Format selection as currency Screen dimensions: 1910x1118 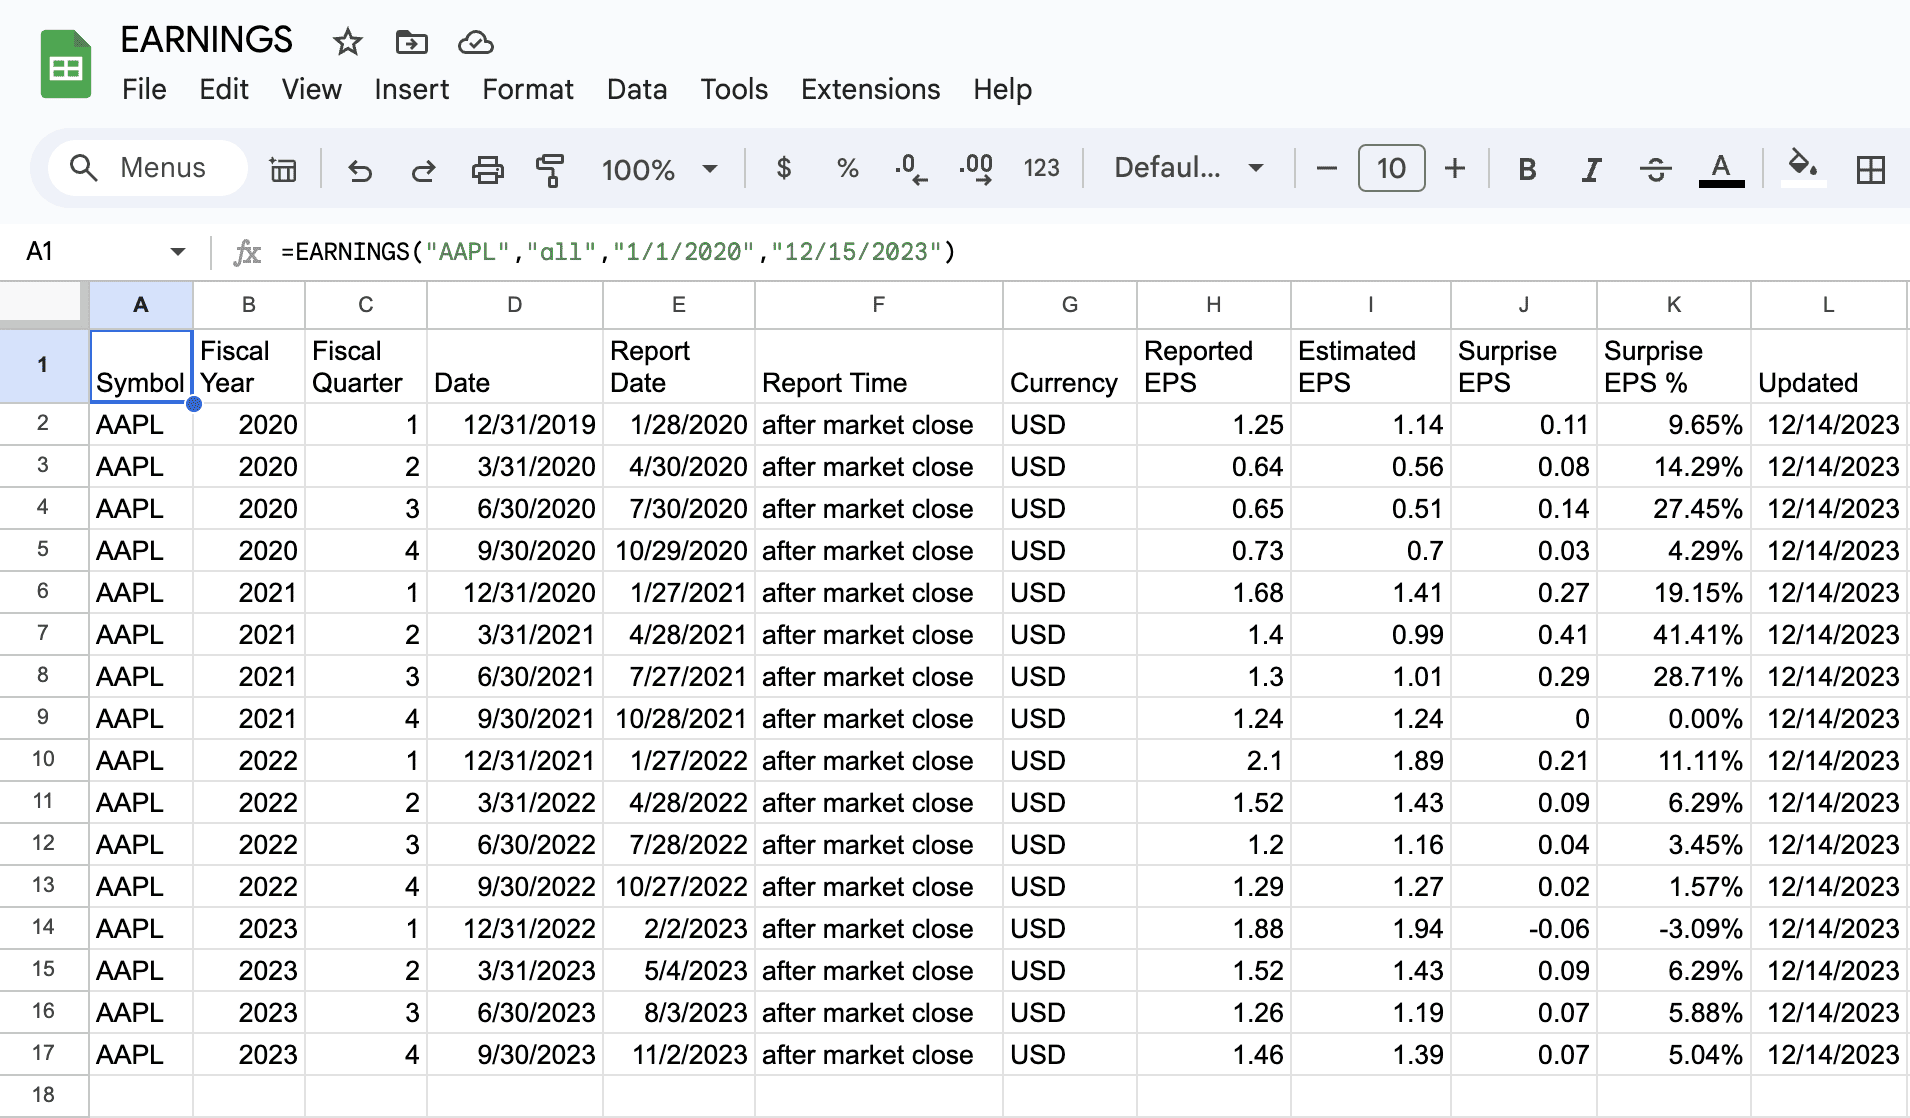pos(785,168)
